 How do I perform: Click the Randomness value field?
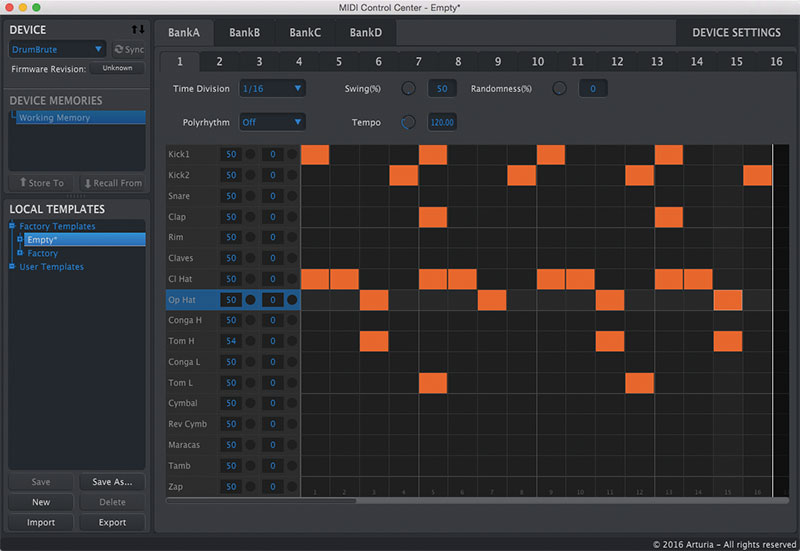tap(593, 89)
